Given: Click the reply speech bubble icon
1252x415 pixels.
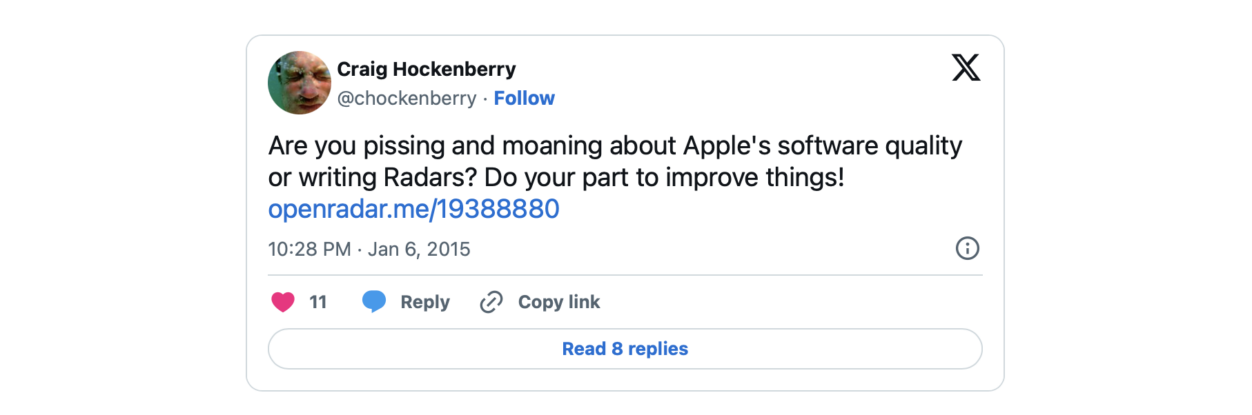Looking at the screenshot, I should [x=374, y=302].
